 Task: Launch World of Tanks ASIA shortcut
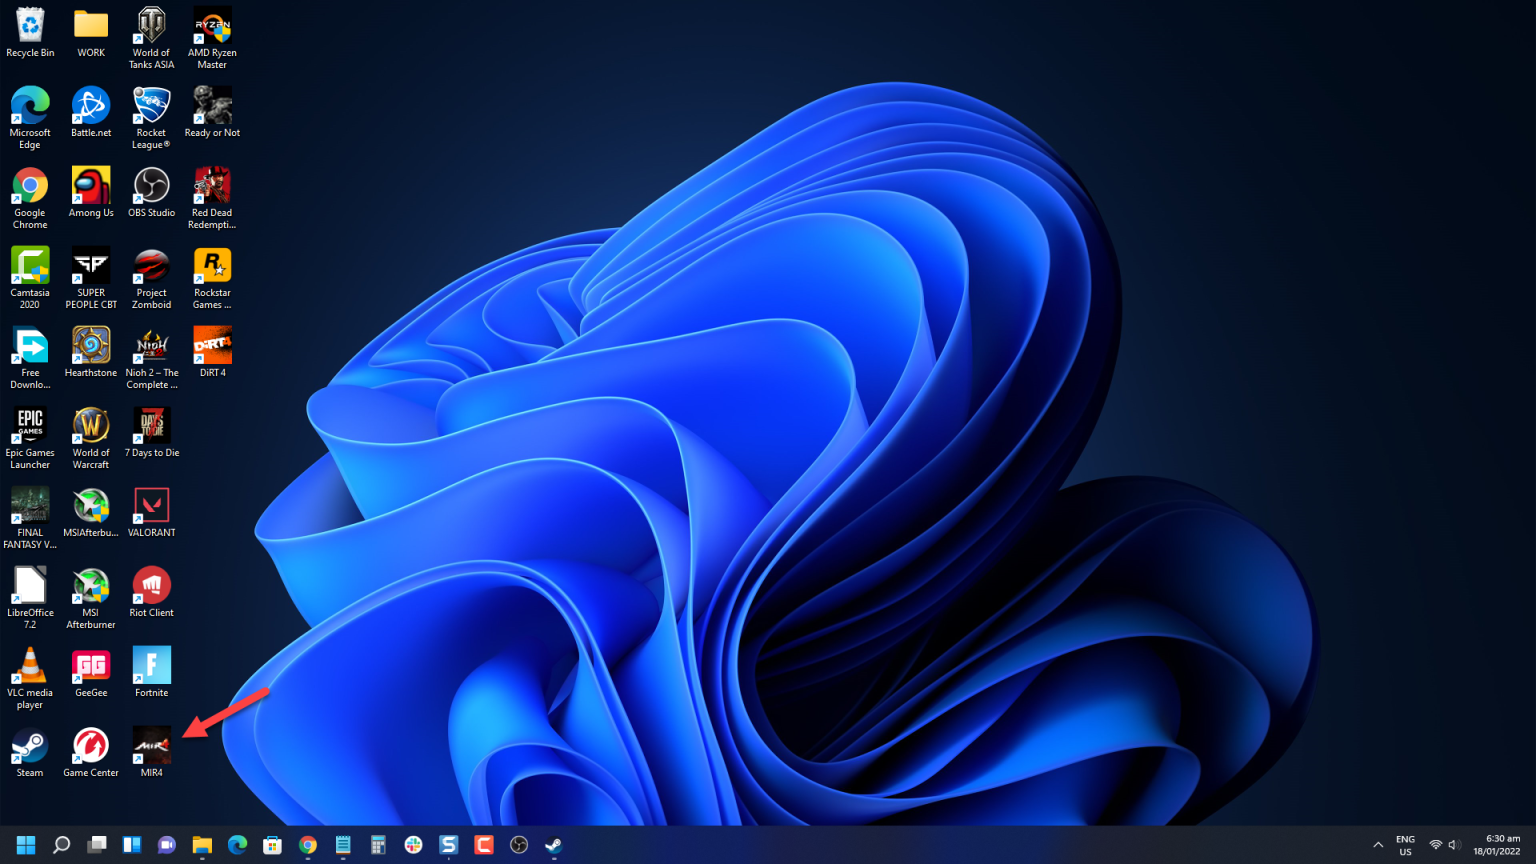[x=152, y=38]
